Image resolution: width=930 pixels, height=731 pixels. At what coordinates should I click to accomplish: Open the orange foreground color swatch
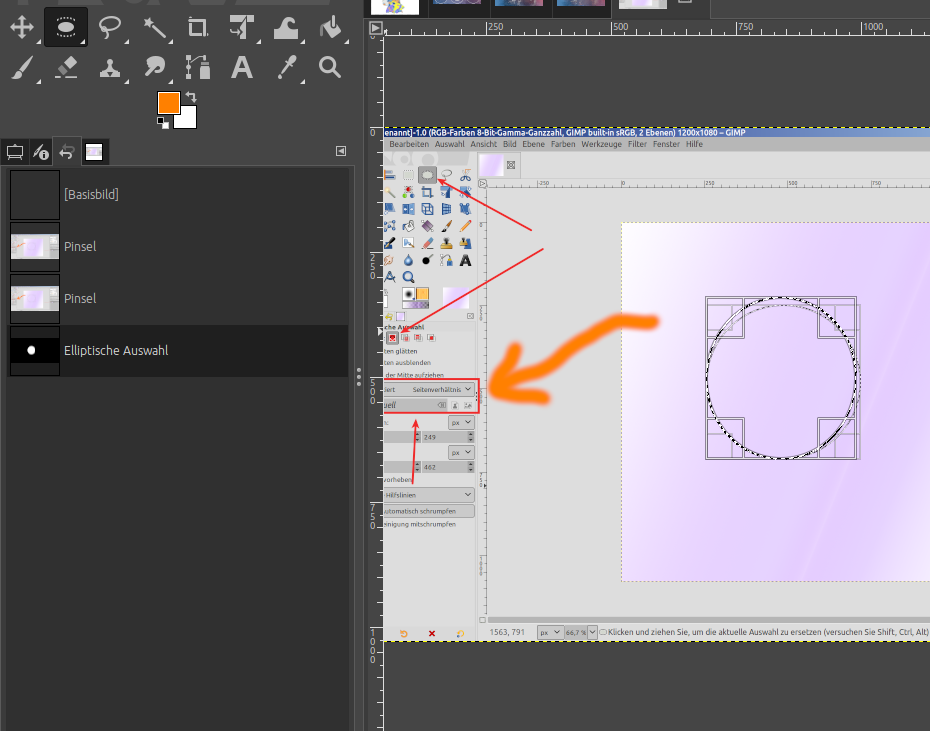click(x=167, y=102)
